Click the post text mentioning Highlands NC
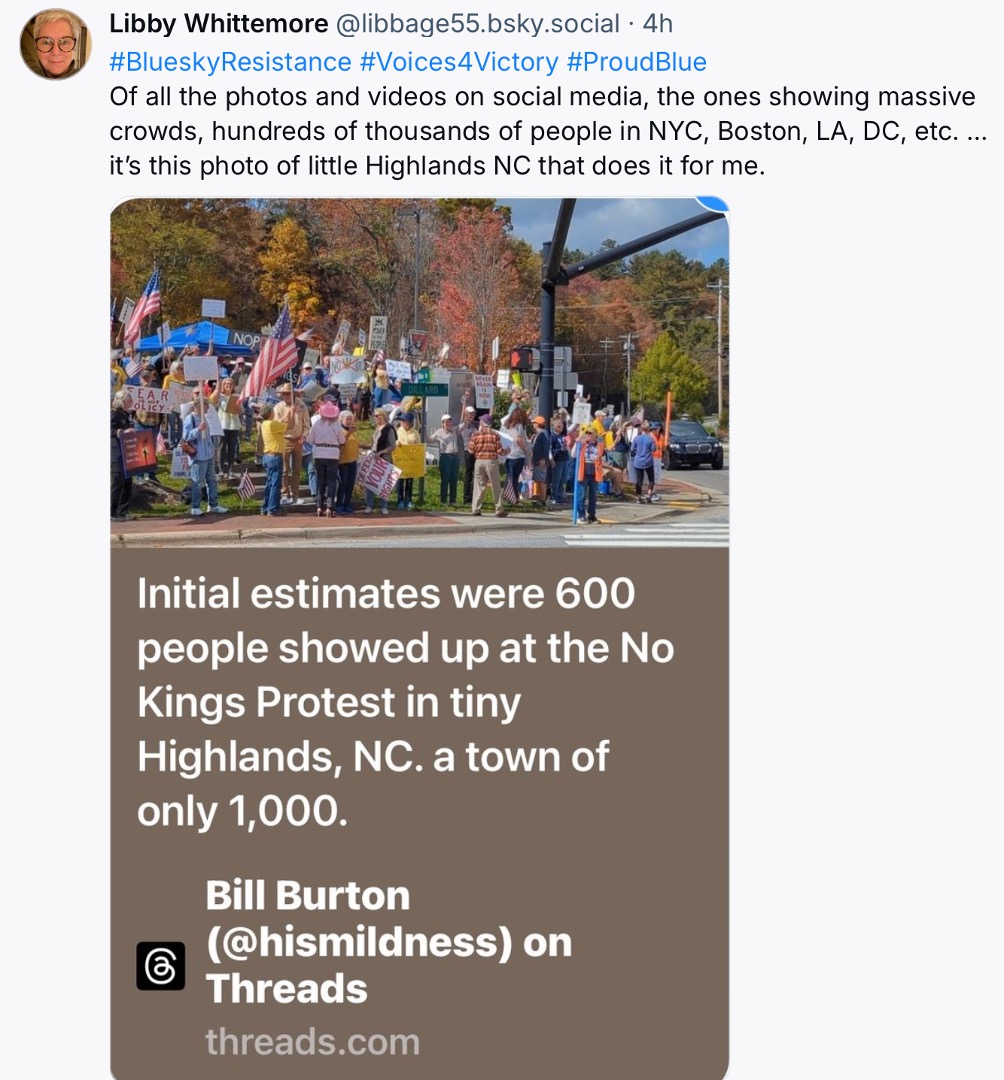The width and height of the screenshot is (1004, 1080). pyautogui.click(x=436, y=166)
